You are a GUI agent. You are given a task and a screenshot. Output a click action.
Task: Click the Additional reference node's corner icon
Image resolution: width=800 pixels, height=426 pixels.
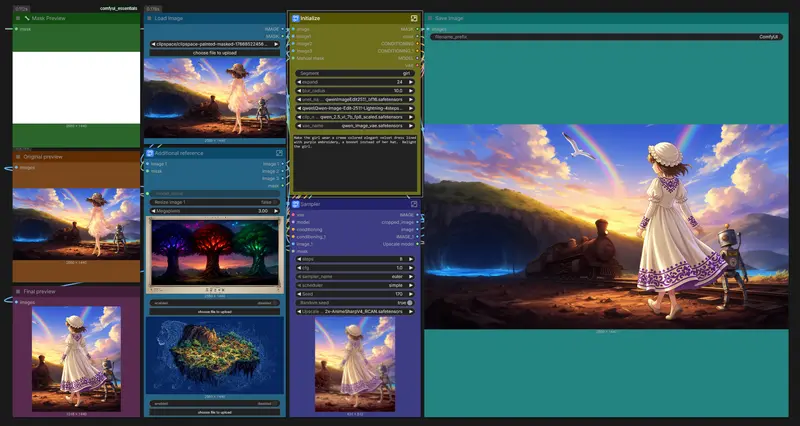pyautogui.click(x=278, y=152)
